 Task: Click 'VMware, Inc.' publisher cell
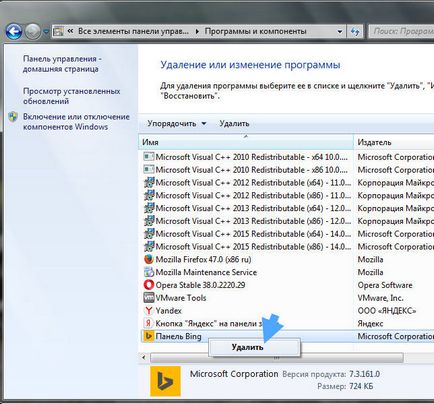tap(380, 298)
